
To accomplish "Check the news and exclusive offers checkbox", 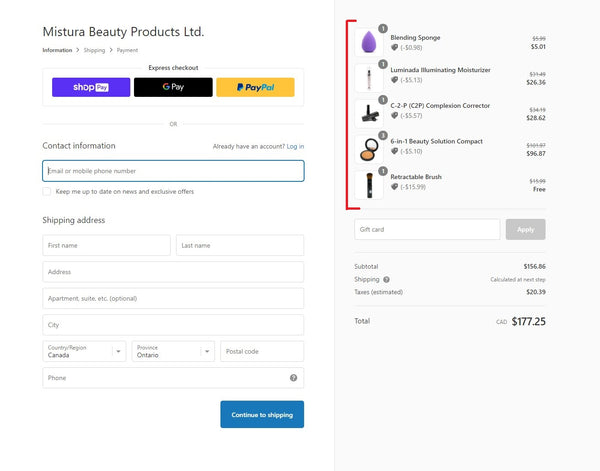I will click(x=47, y=191).
